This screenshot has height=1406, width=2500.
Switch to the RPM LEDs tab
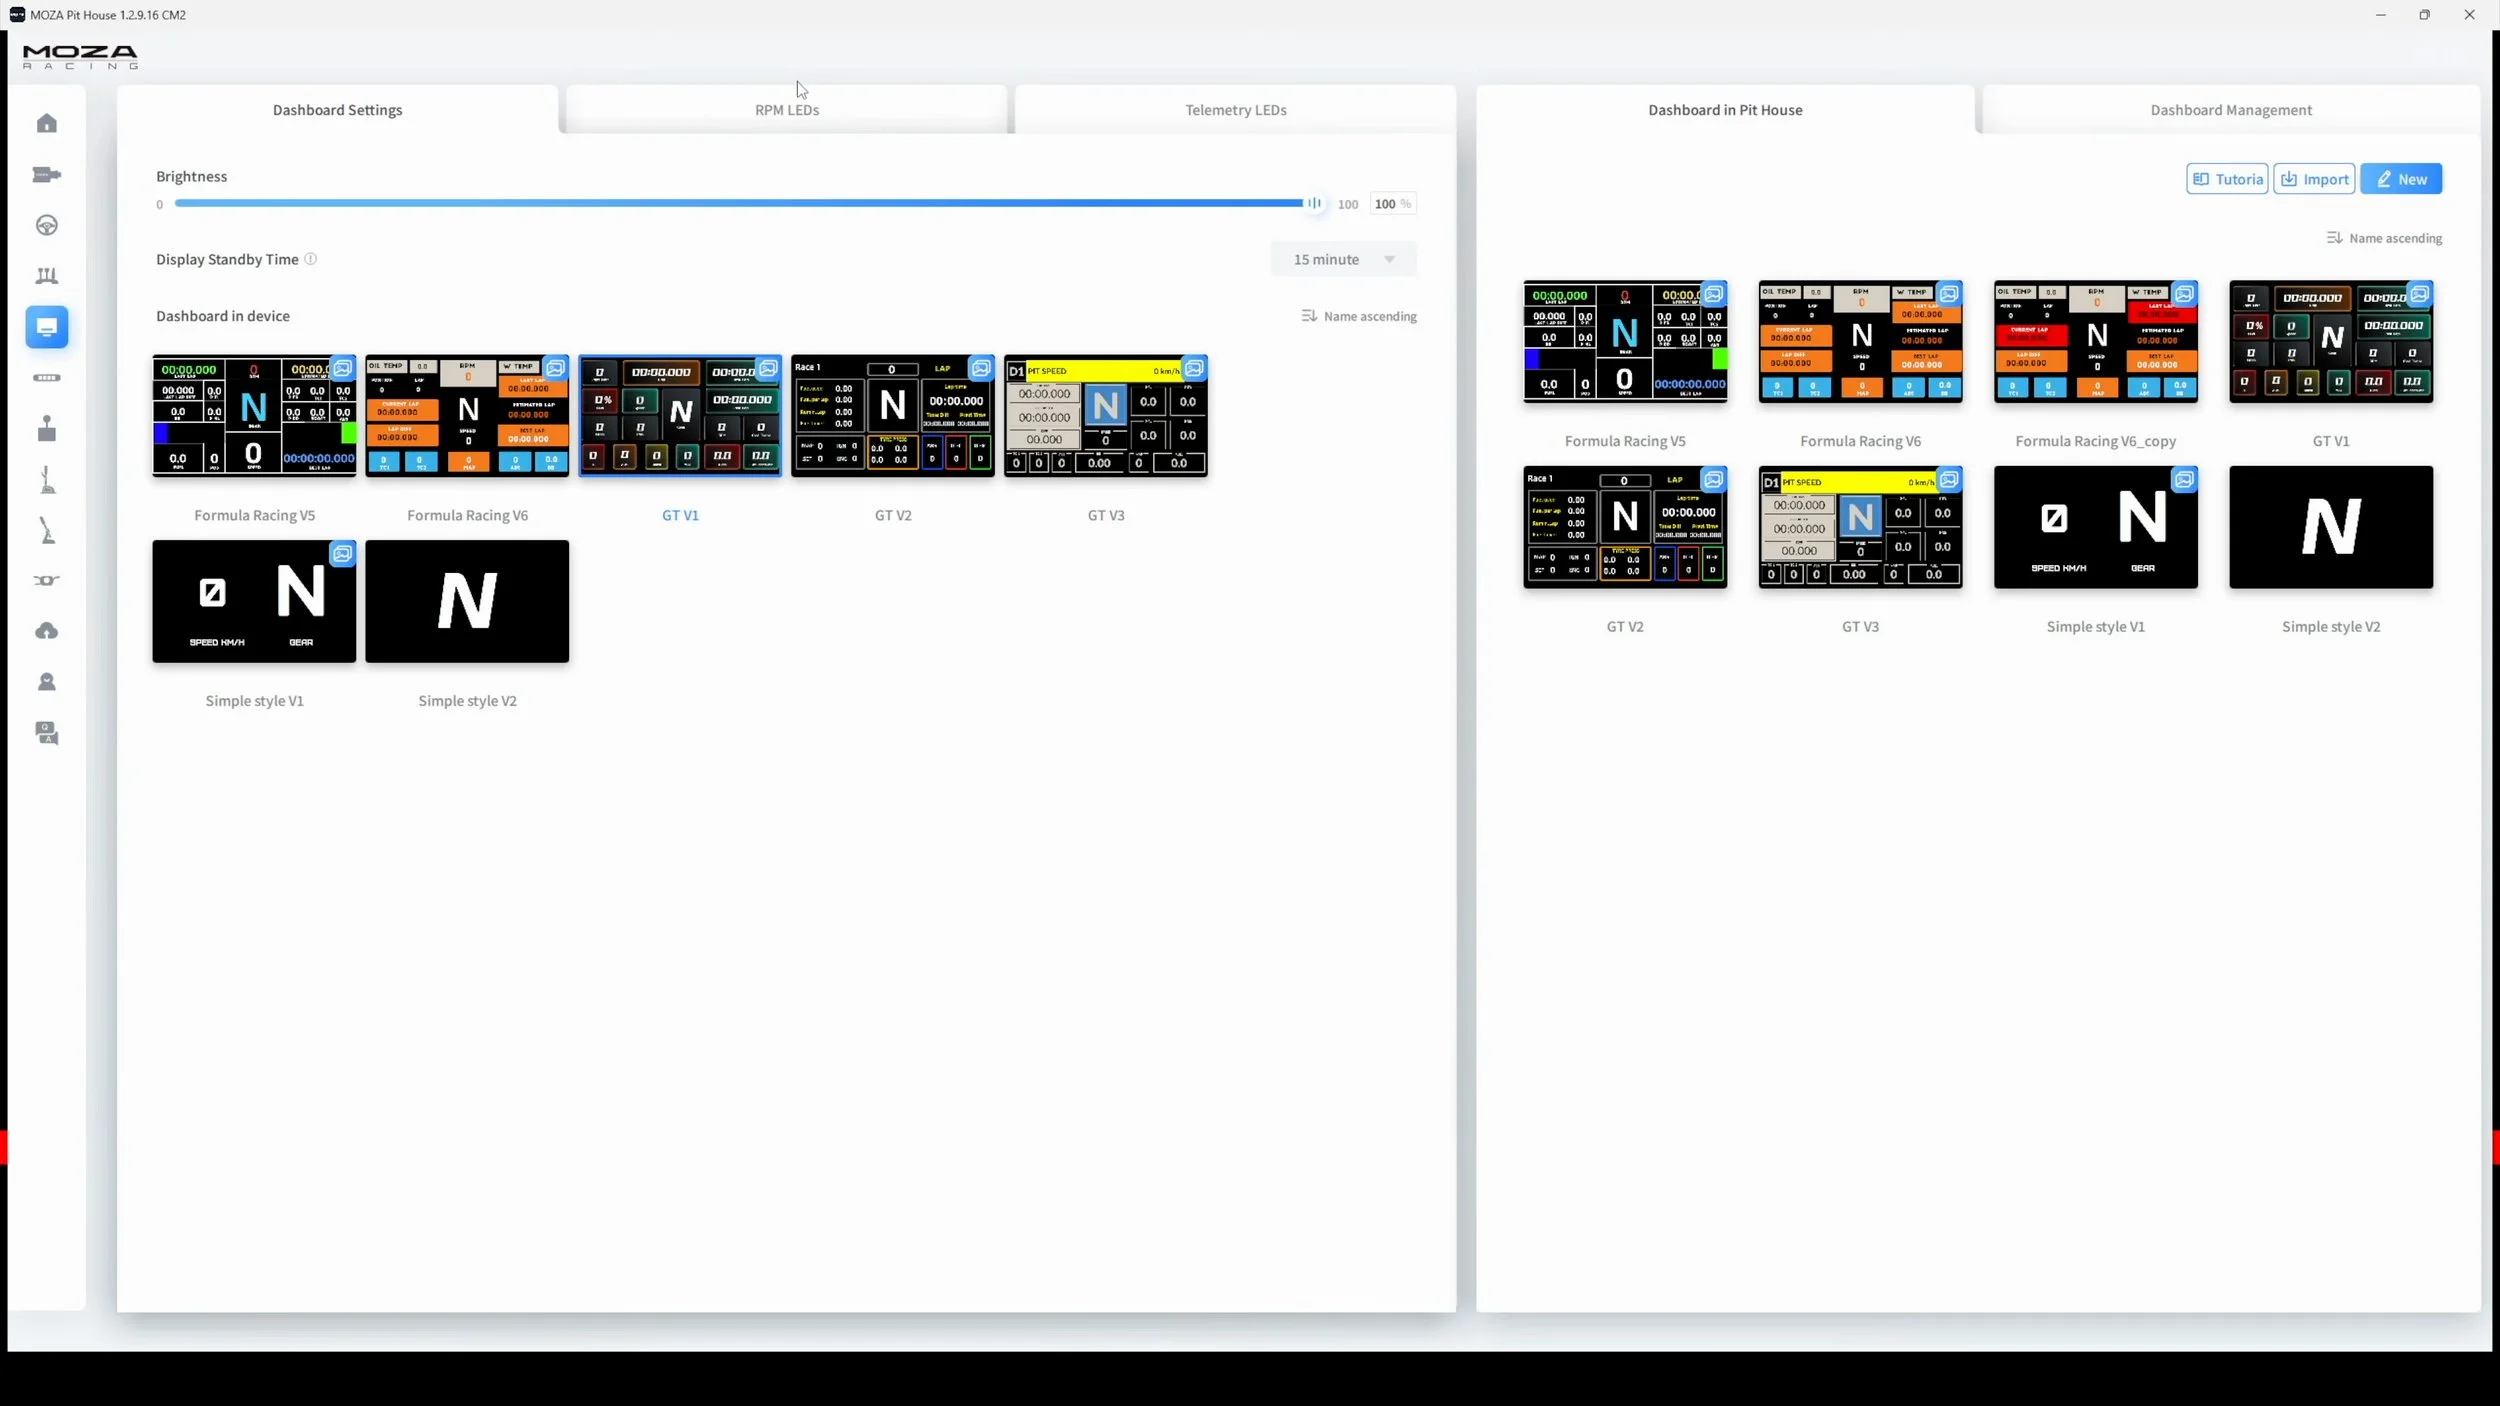tap(787, 110)
